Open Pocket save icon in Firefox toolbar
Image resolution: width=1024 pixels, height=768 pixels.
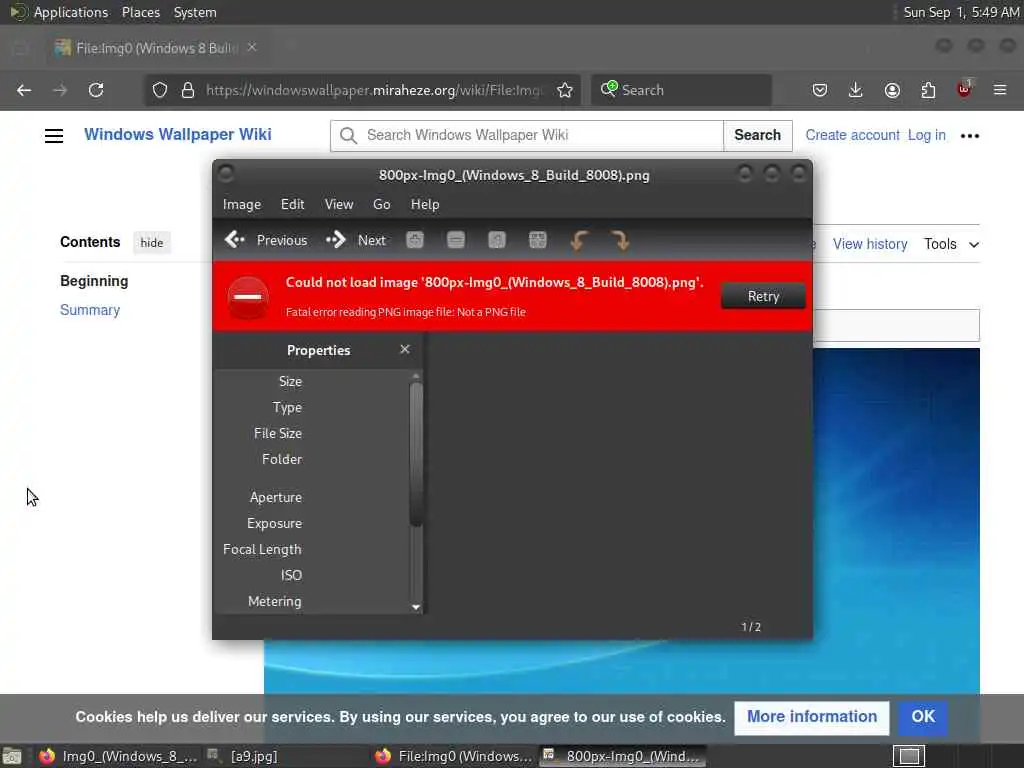click(x=820, y=90)
